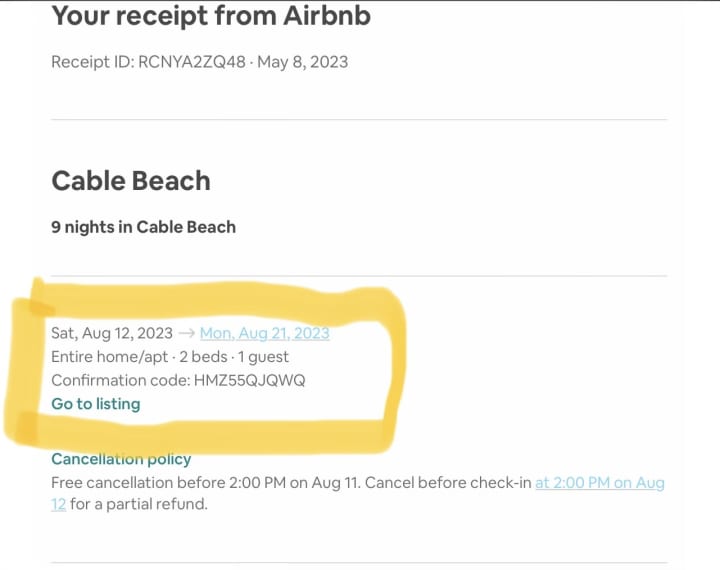Image resolution: width=720 pixels, height=570 pixels.
Task: Click the "Confirmation code:" label
Action: [x=118, y=380]
